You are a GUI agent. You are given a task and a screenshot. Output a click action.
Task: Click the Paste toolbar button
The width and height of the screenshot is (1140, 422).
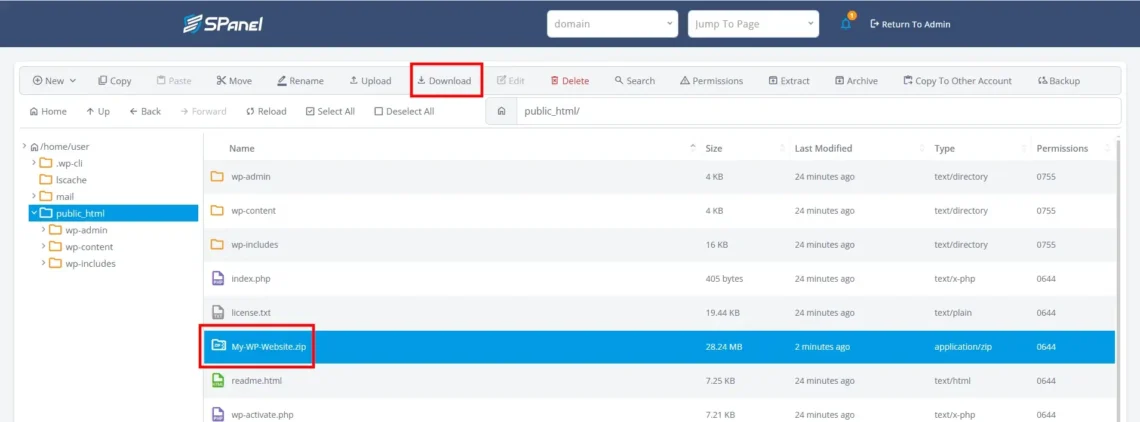pos(174,81)
